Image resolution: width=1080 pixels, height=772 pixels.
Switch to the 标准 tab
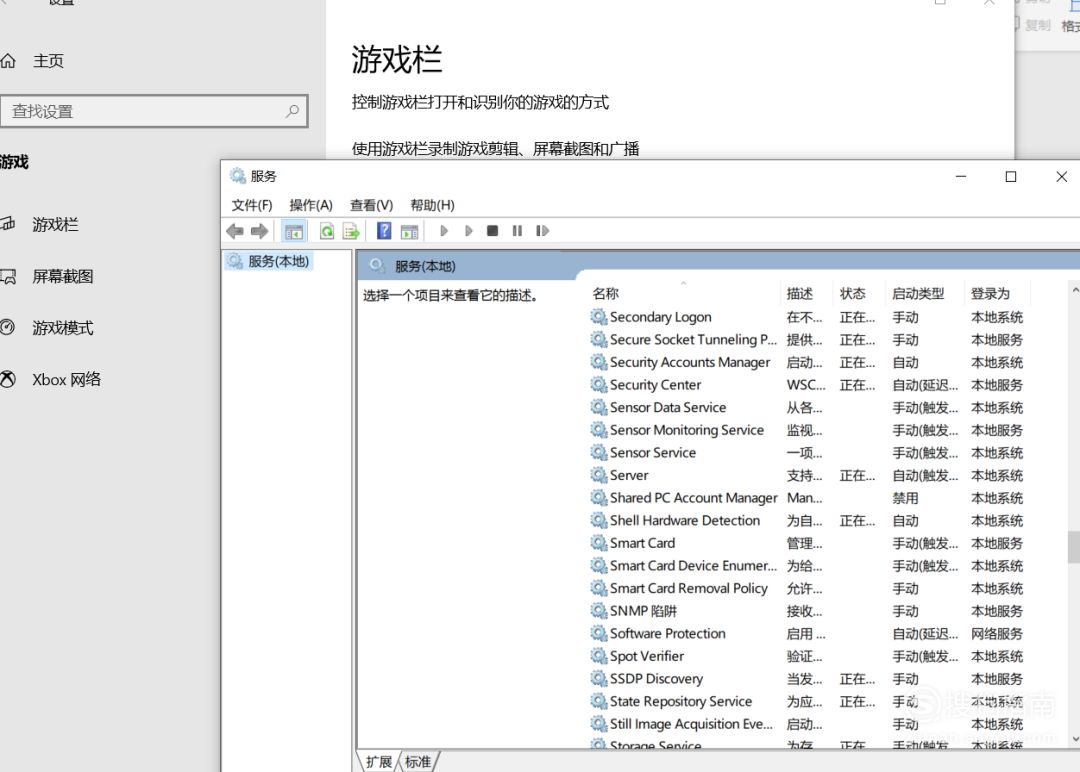pos(418,762)
